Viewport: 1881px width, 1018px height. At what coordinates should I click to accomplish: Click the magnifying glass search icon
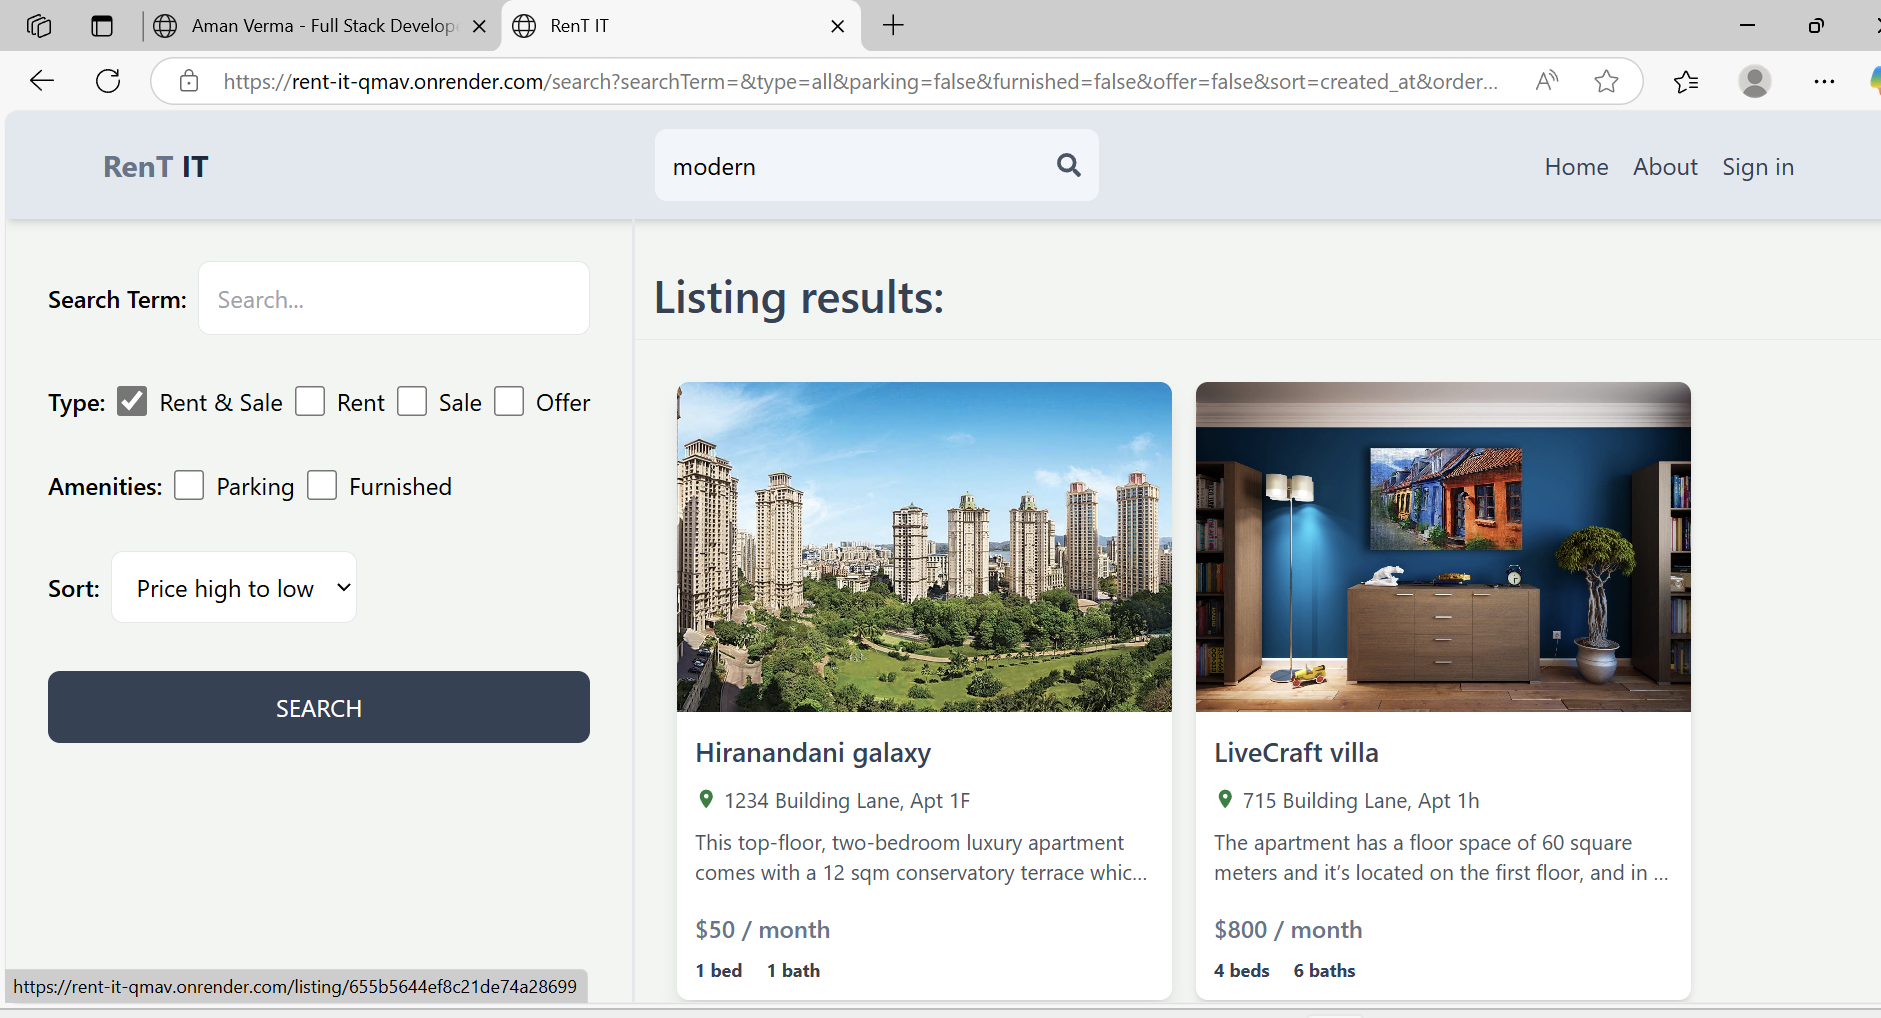[x=1068, y=165]
